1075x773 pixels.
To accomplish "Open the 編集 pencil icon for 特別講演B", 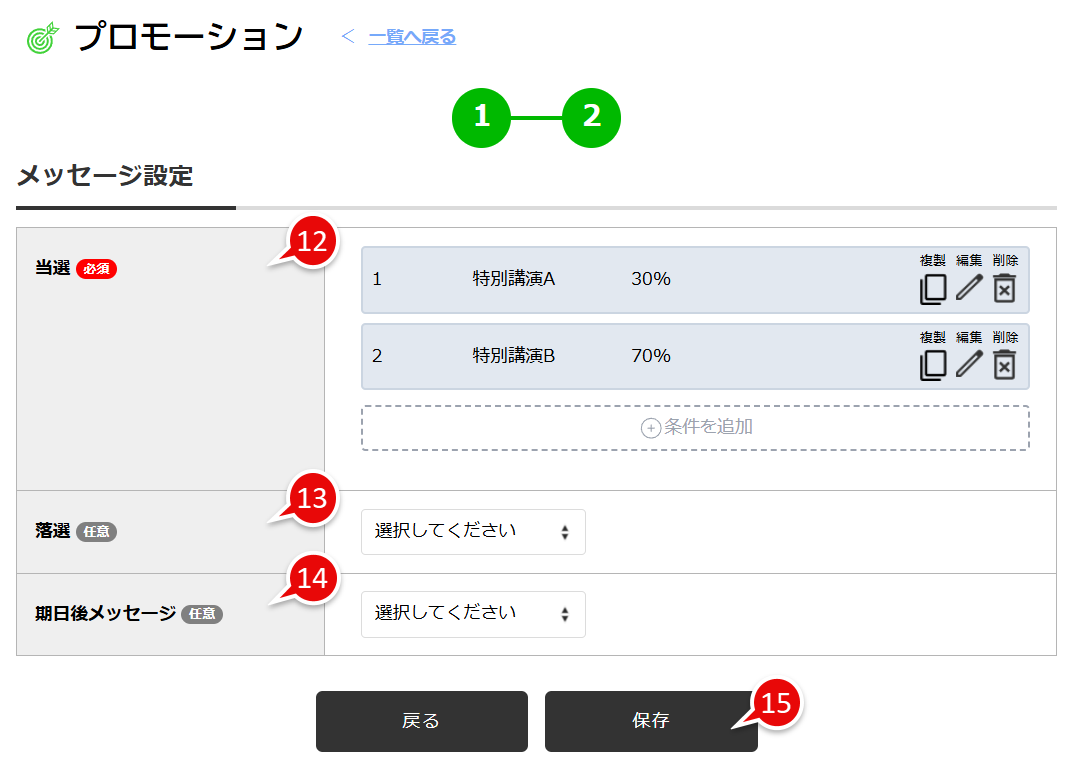I will click(968, 366).
